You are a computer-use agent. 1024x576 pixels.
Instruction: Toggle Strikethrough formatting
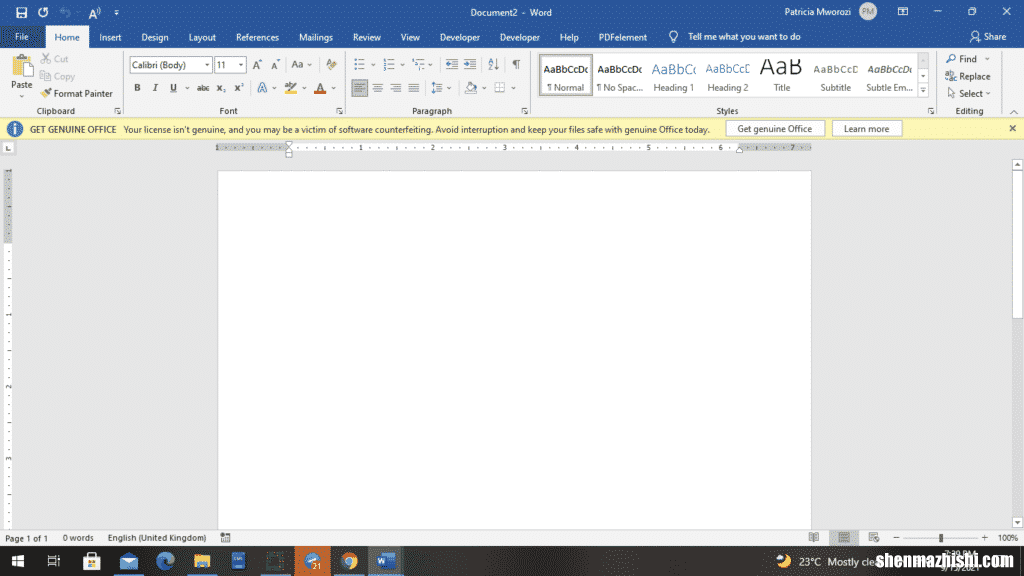tap(203, 88)
